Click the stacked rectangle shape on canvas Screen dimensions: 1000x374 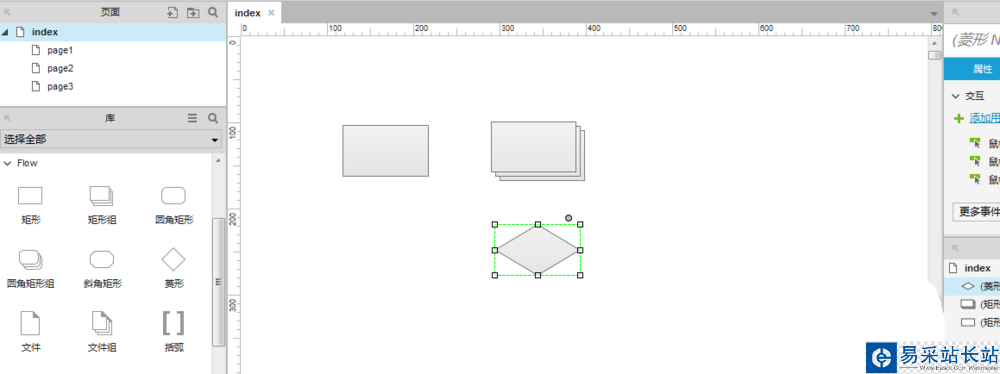click(x=537, y=151)
